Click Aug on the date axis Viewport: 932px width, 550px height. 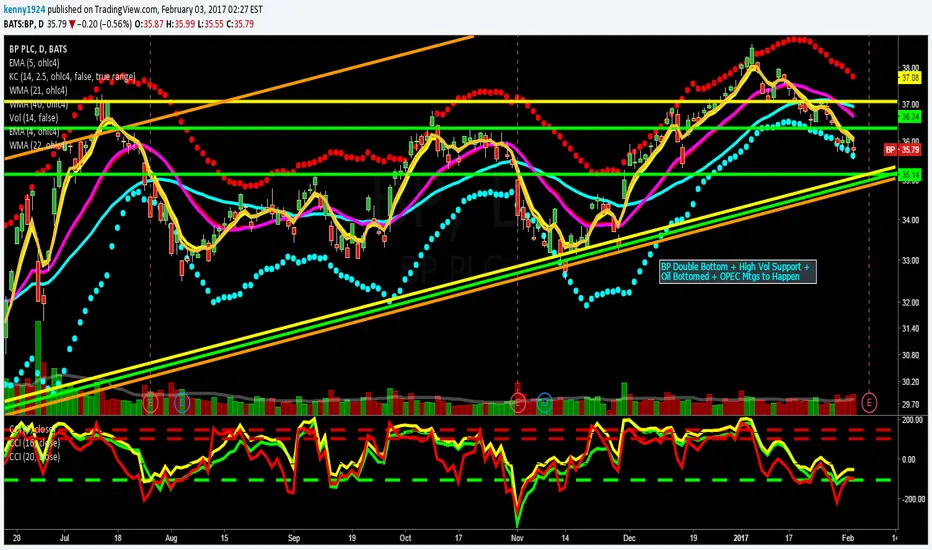(171, 538)
